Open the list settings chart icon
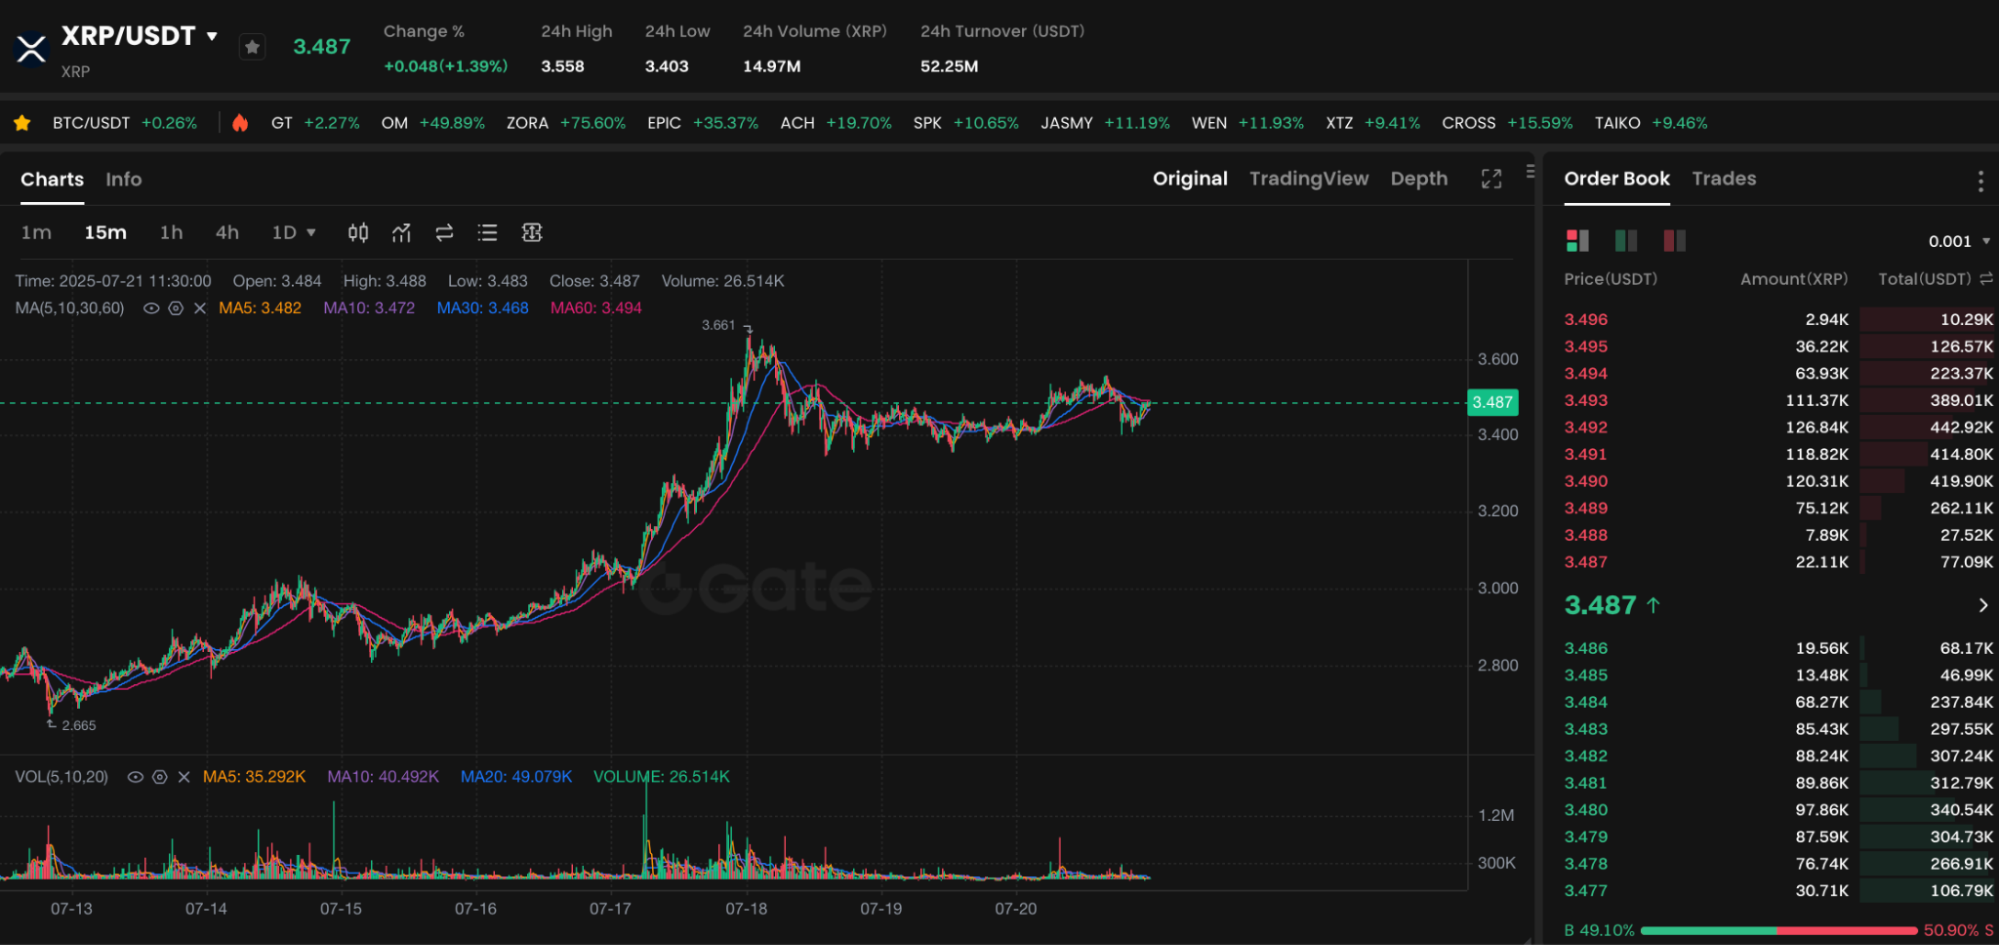Viewport: 1999px width, 945px height. pyautogui.click(x=487, y=232)
